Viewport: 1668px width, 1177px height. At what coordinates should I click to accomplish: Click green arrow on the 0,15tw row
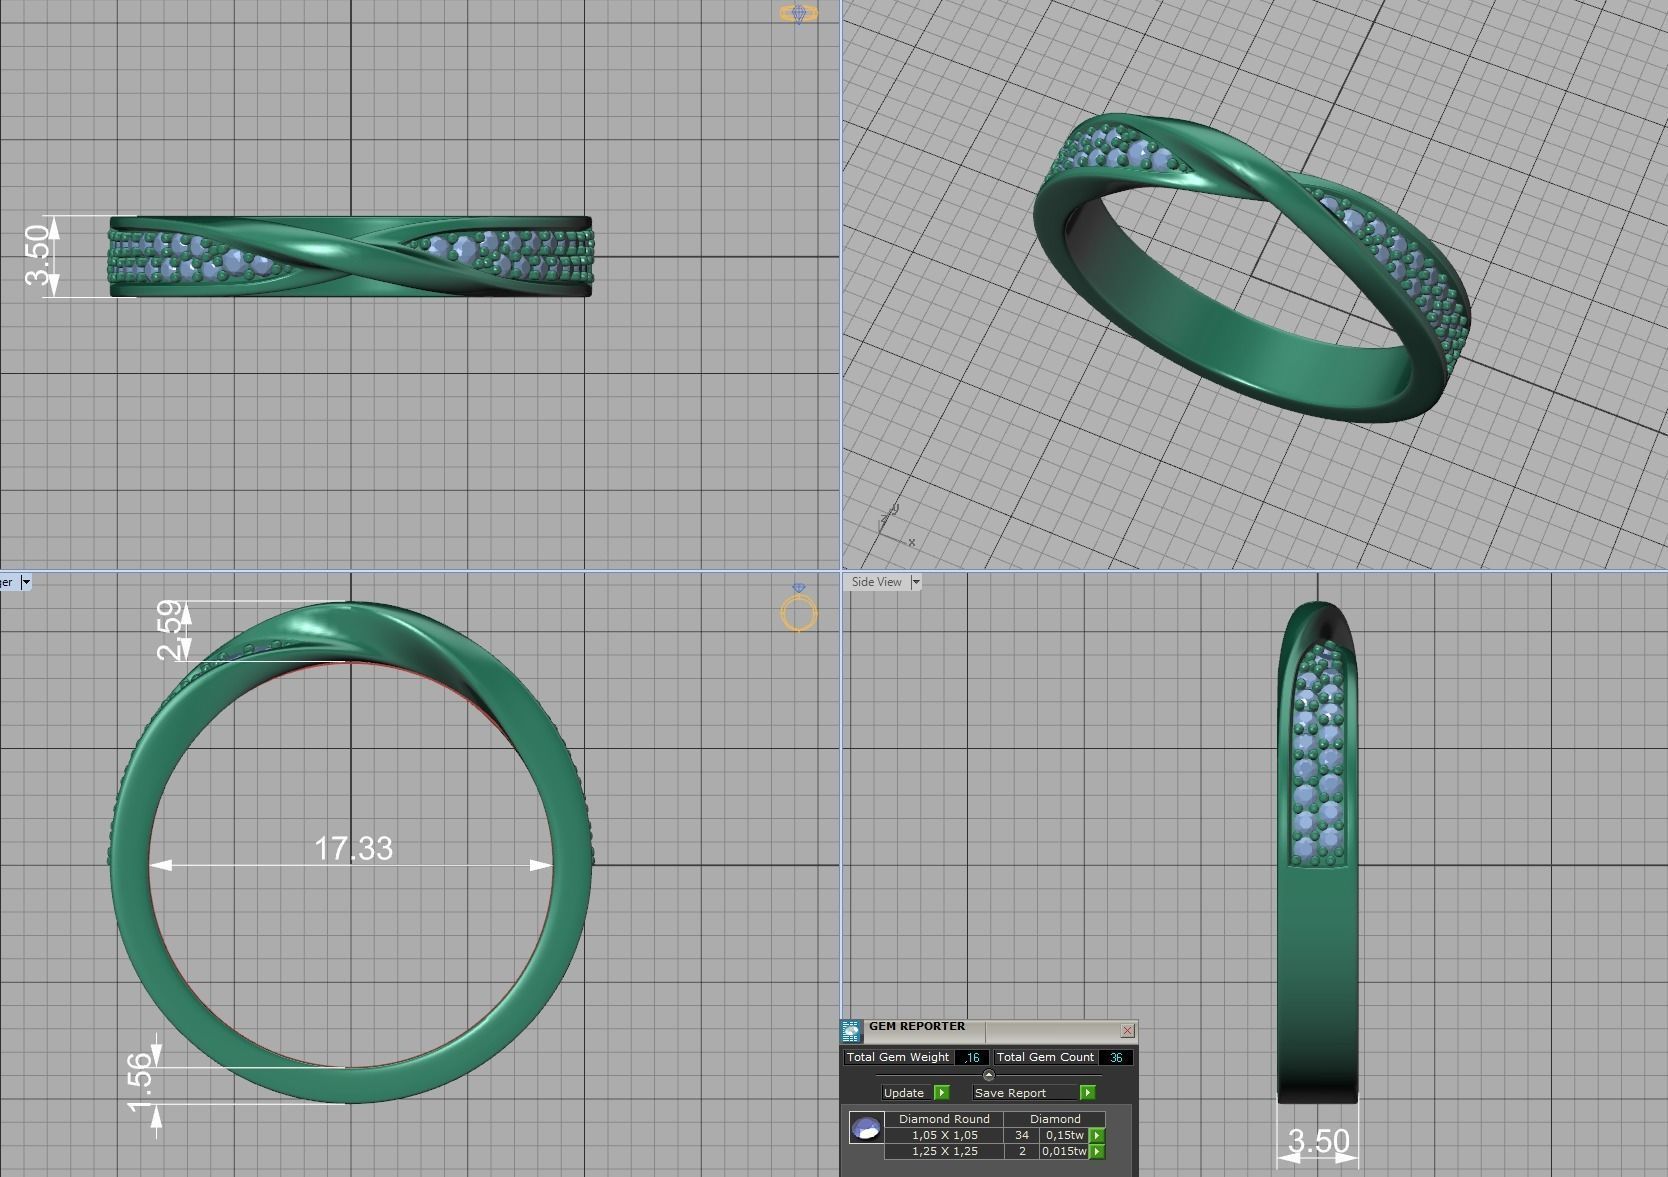[1097, 1135]
